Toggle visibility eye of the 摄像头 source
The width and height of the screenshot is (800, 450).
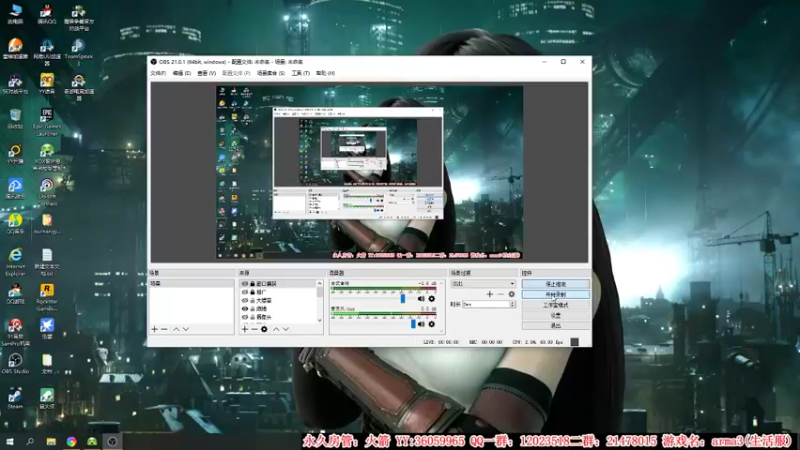pyautogui.click(x=244, y=317)
